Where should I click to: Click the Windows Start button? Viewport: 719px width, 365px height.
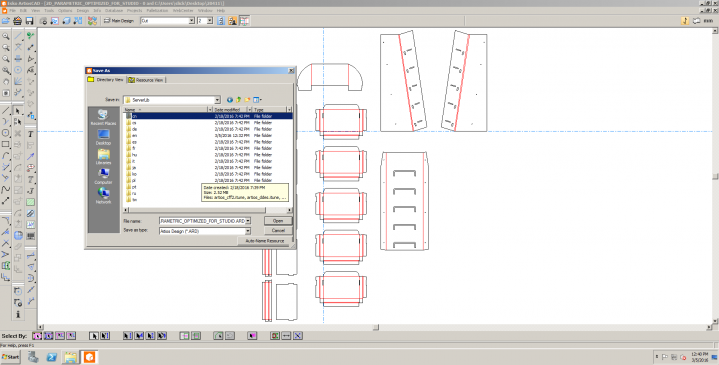pos(11,357)
